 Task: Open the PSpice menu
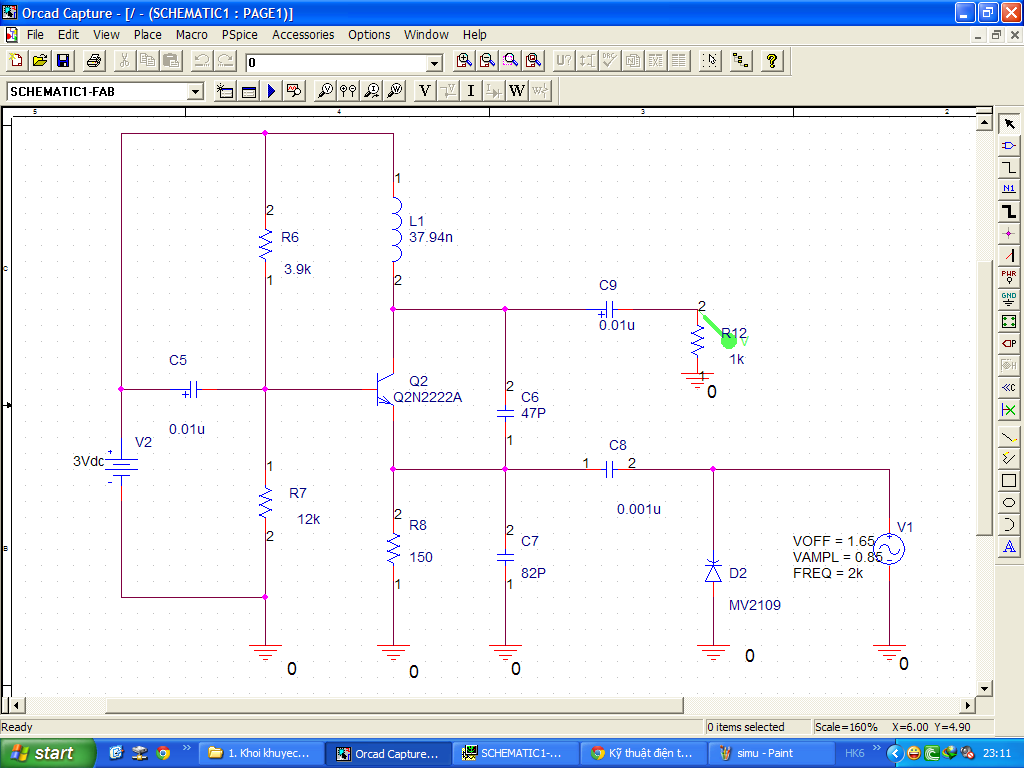pos(240,35)
